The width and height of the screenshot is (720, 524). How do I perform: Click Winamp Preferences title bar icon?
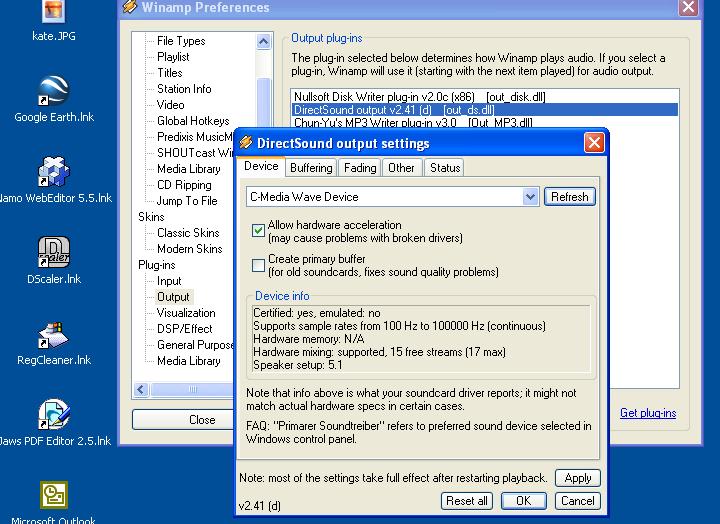(130, 7)
